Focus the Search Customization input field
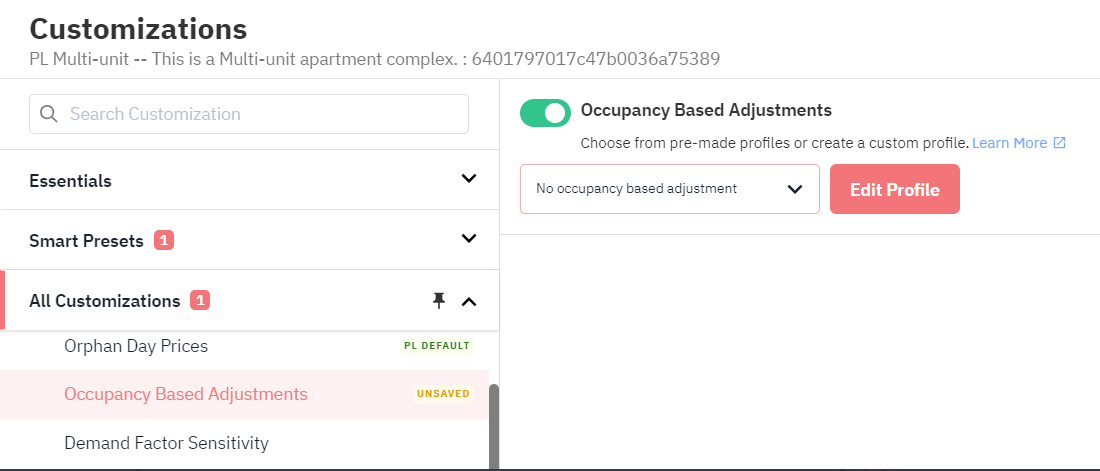 249,114
